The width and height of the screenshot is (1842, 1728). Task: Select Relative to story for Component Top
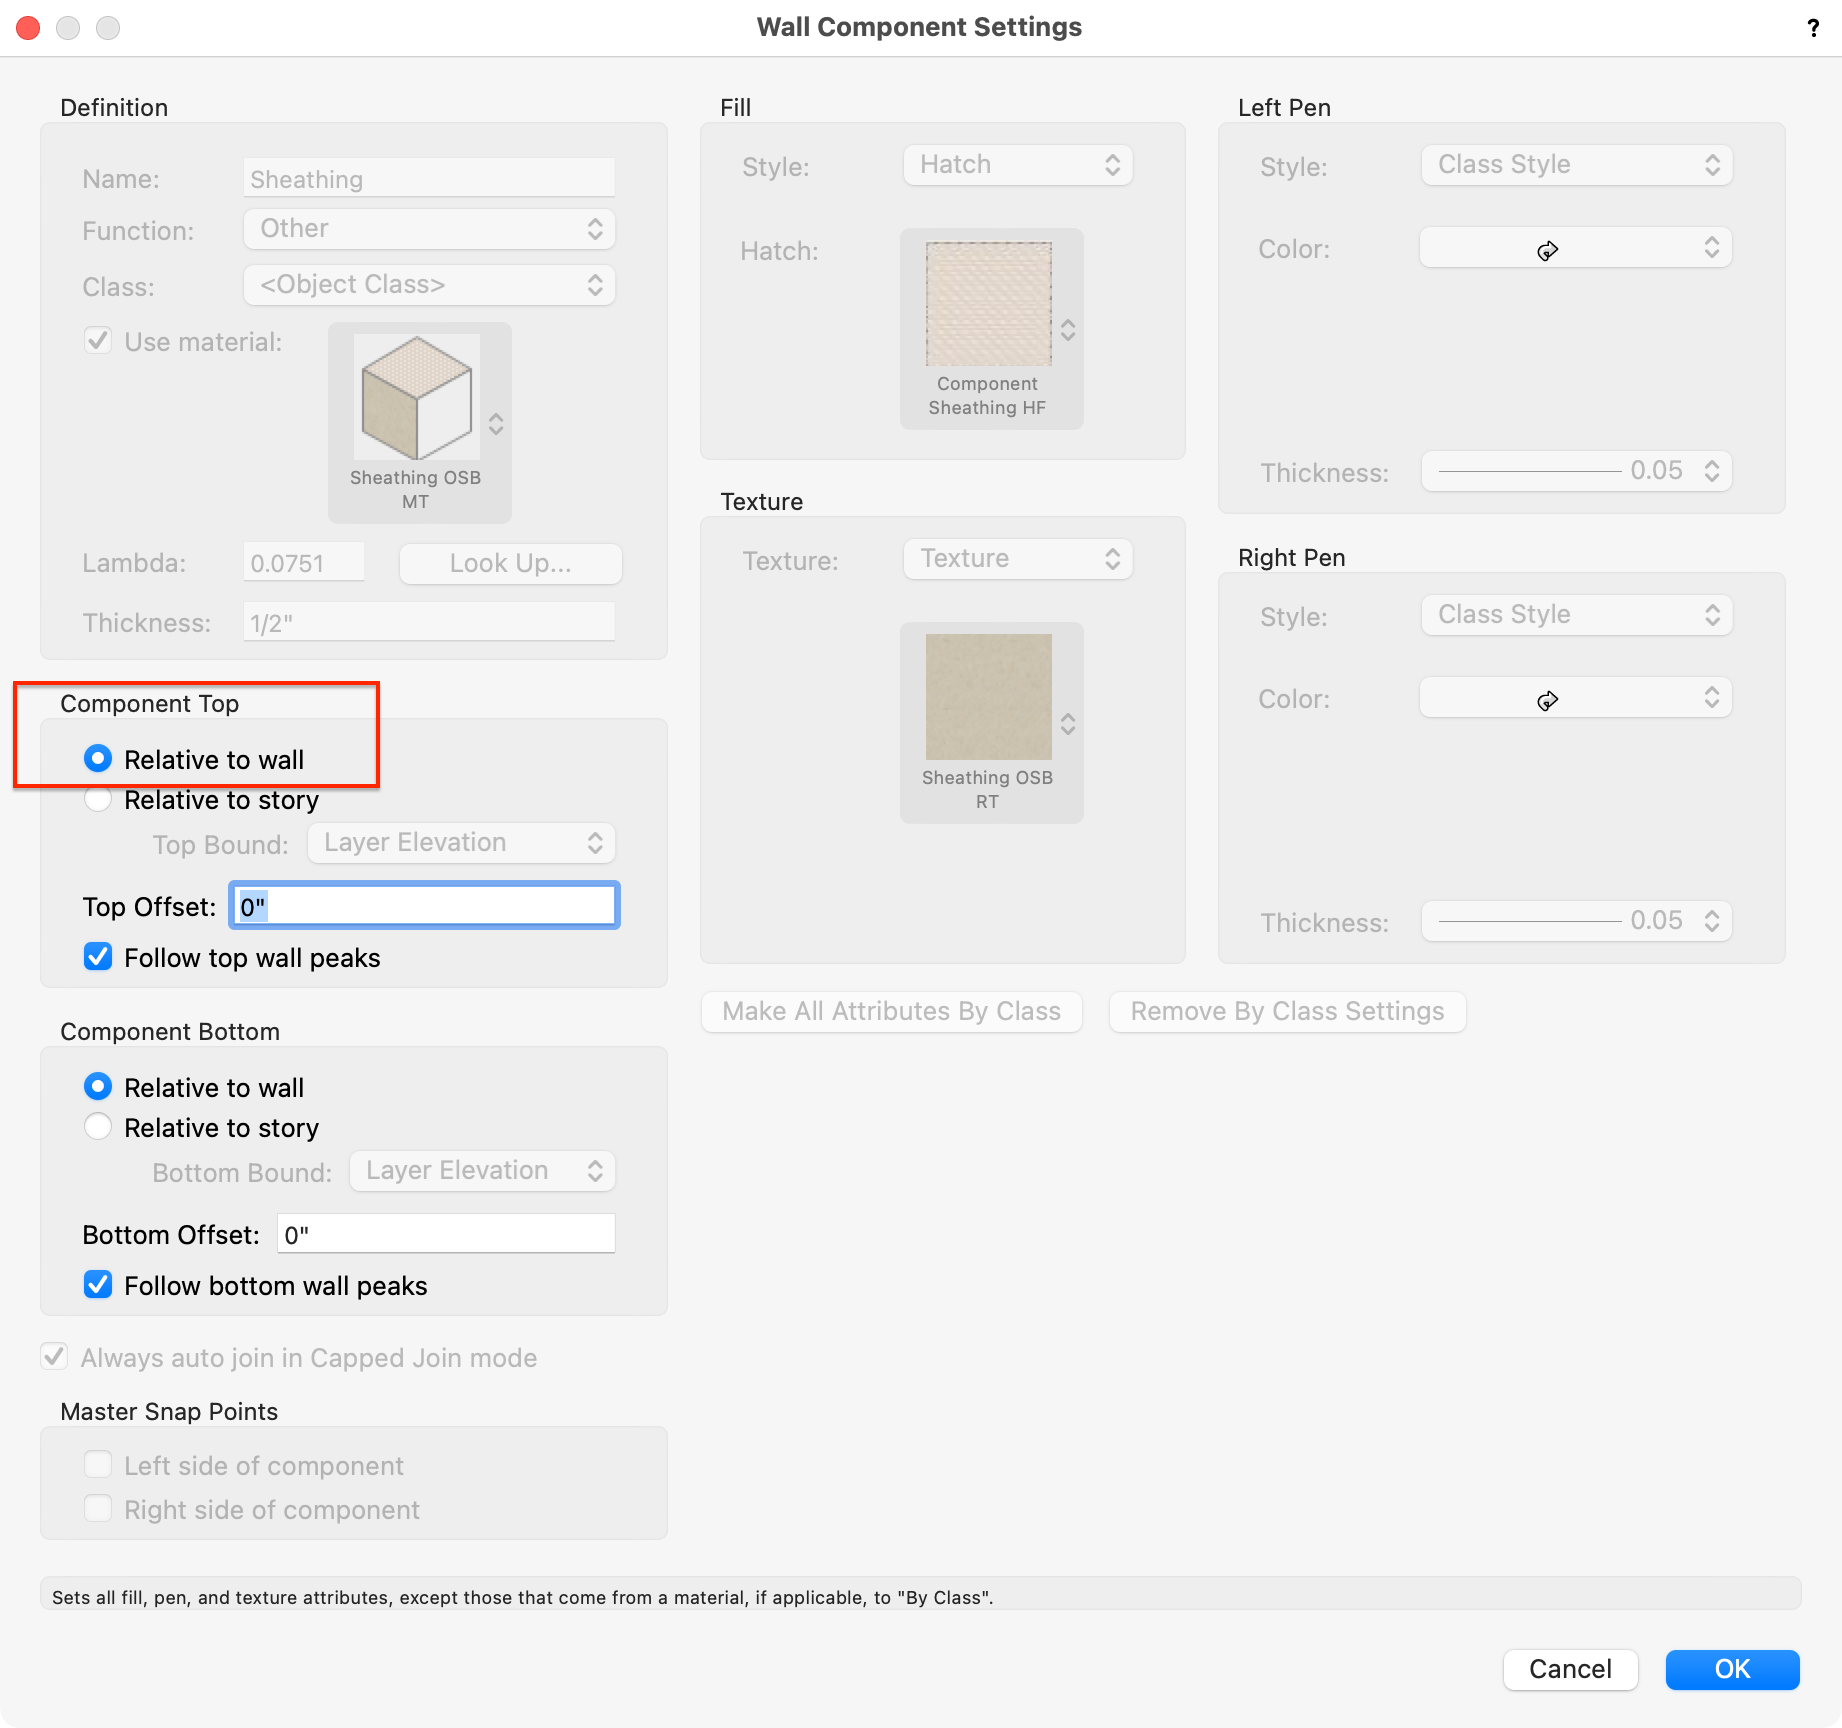98,800
